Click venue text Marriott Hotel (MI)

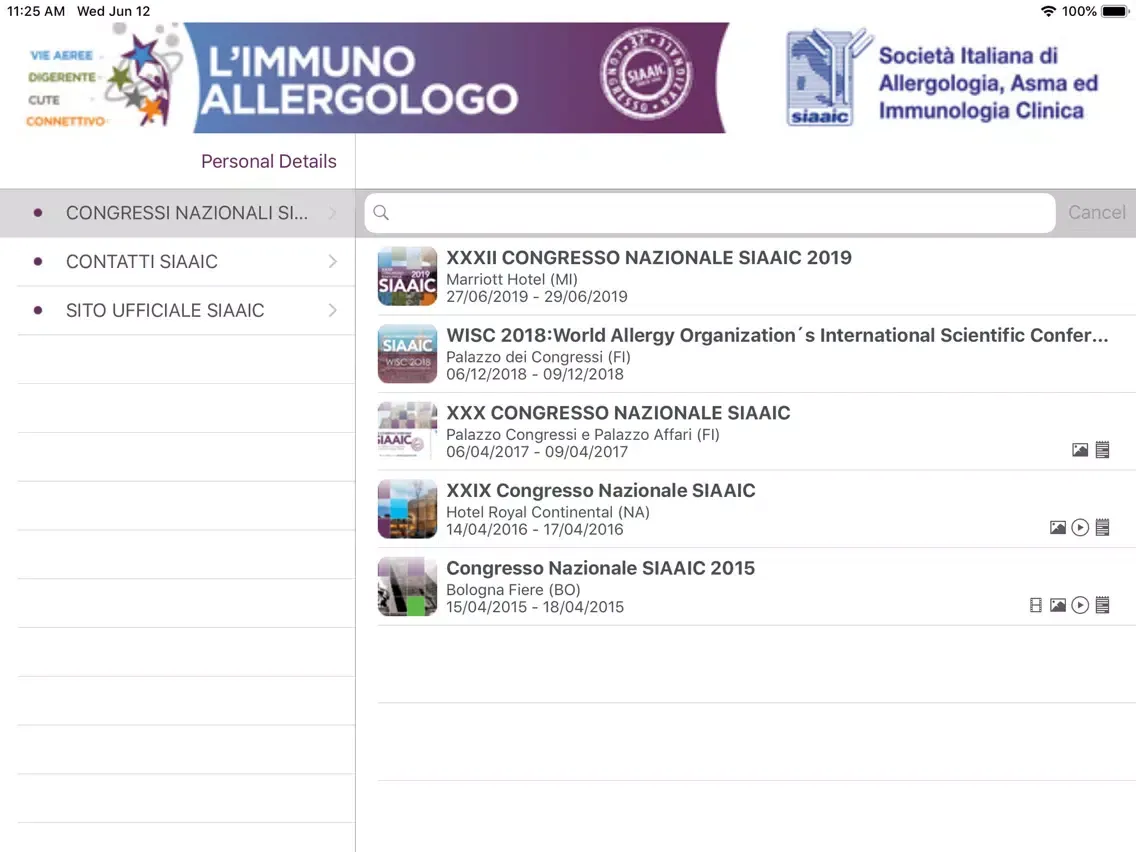pyautogui.click(x=512, y=279)
